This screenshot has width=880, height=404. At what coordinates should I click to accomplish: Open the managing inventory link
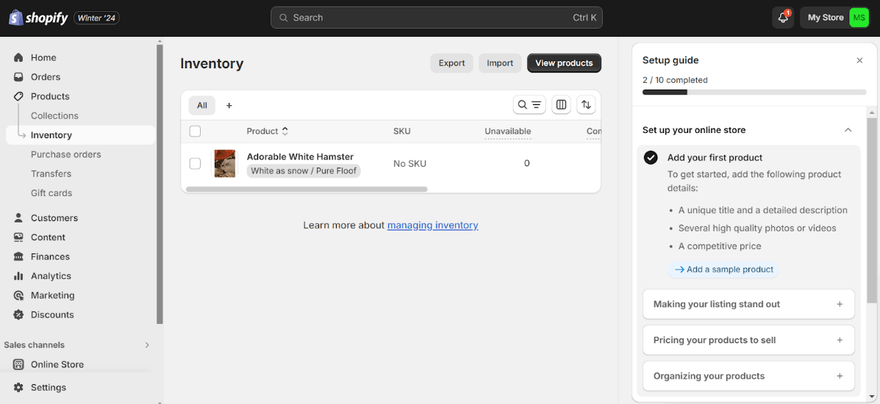coord(433,225)
